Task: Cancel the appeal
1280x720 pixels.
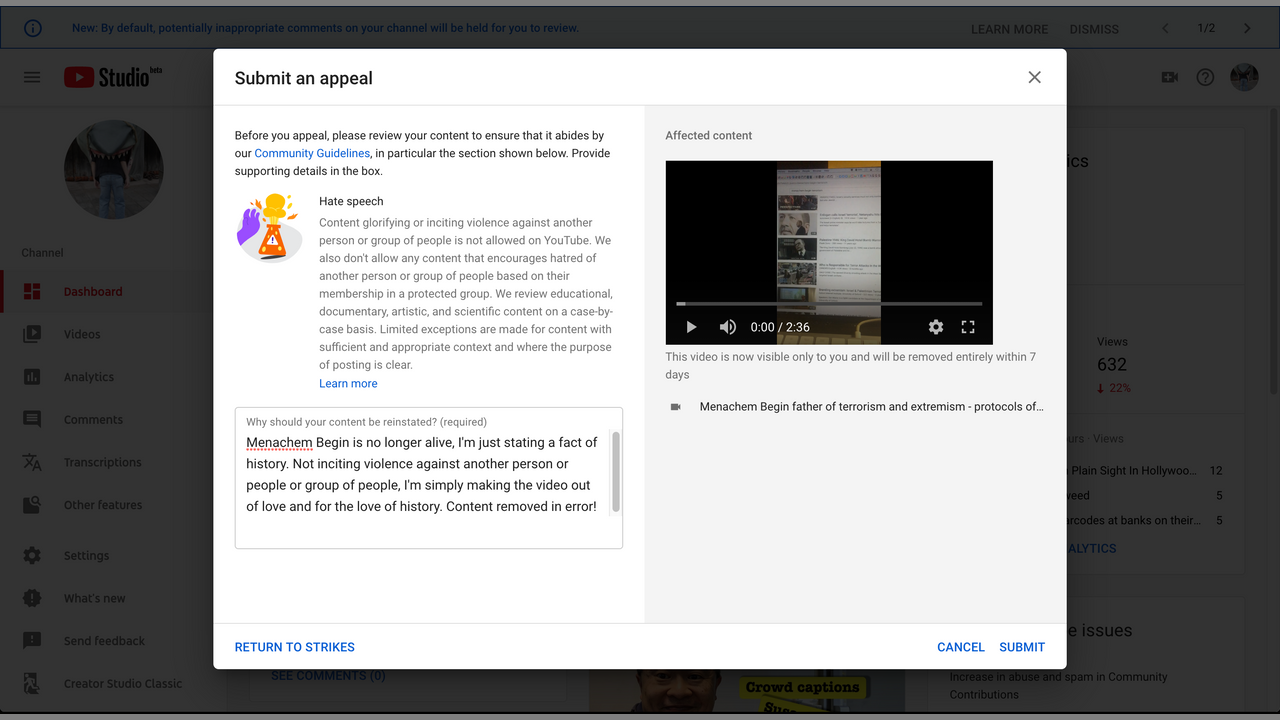Action: (960, 647)
